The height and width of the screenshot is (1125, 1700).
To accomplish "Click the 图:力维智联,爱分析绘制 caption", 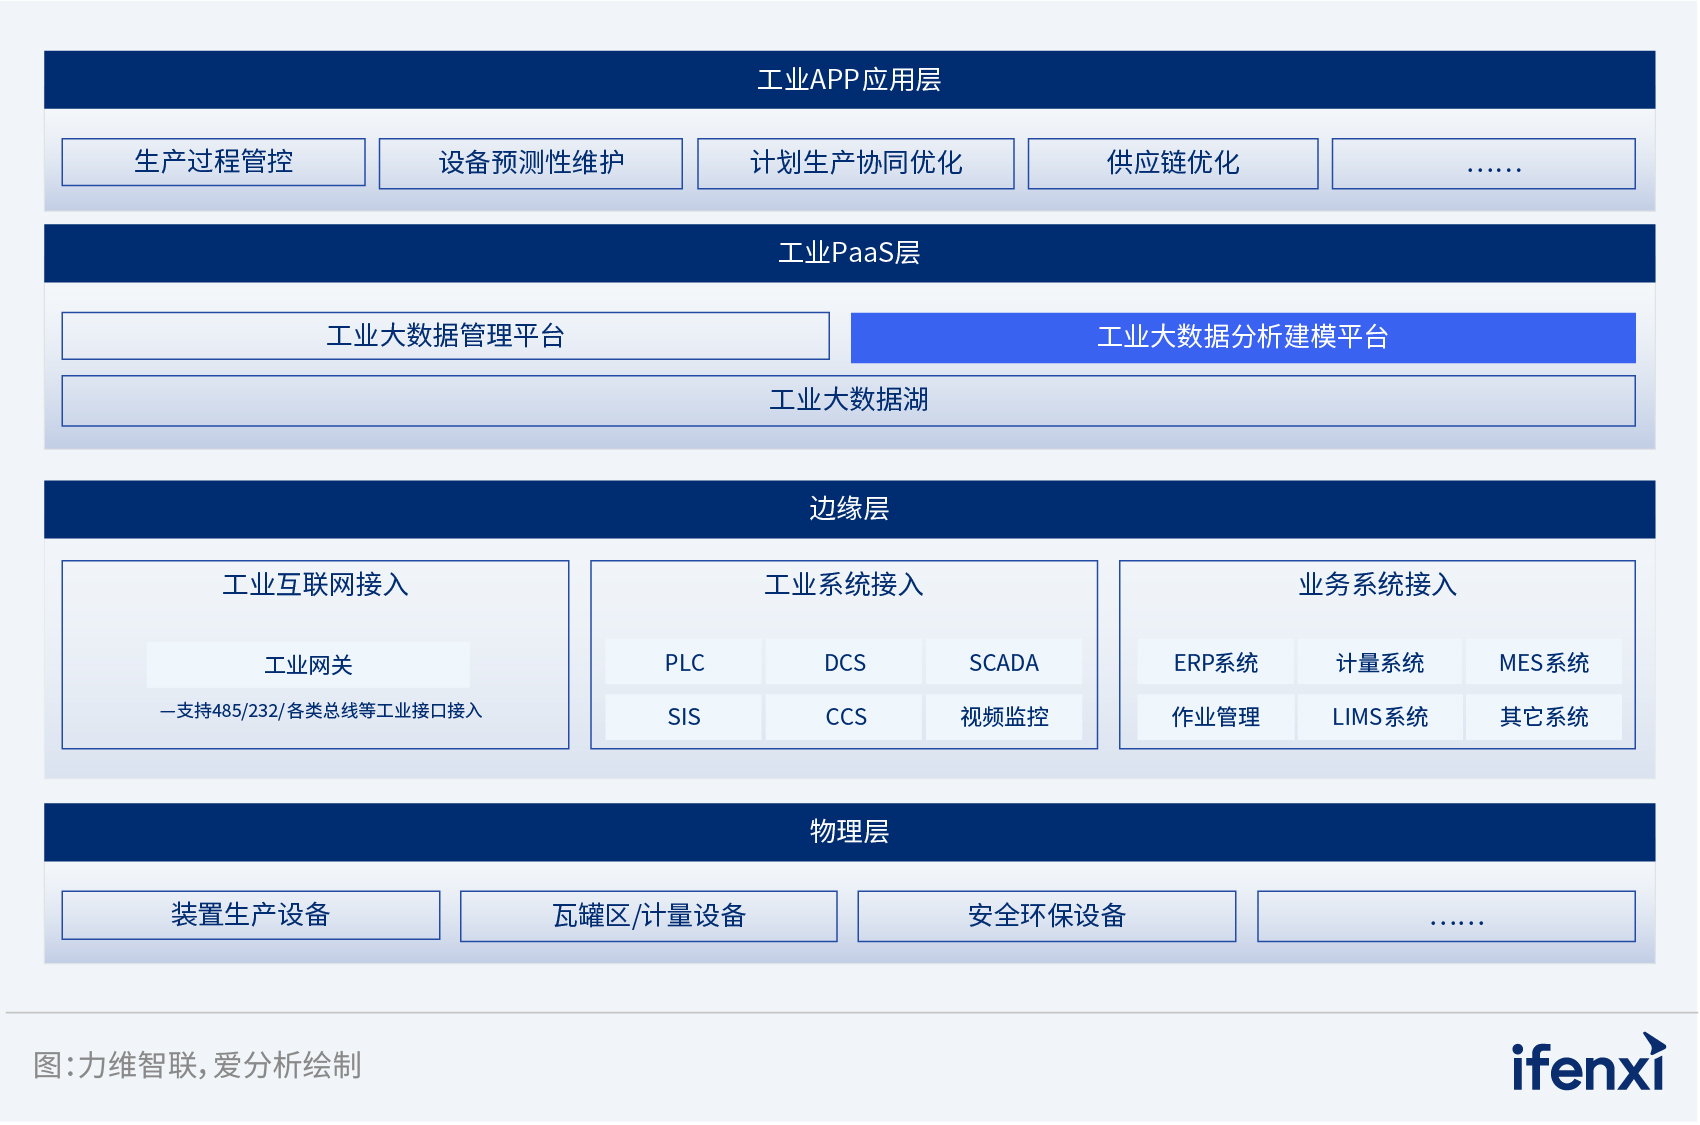I will (x=197, y=1065).
